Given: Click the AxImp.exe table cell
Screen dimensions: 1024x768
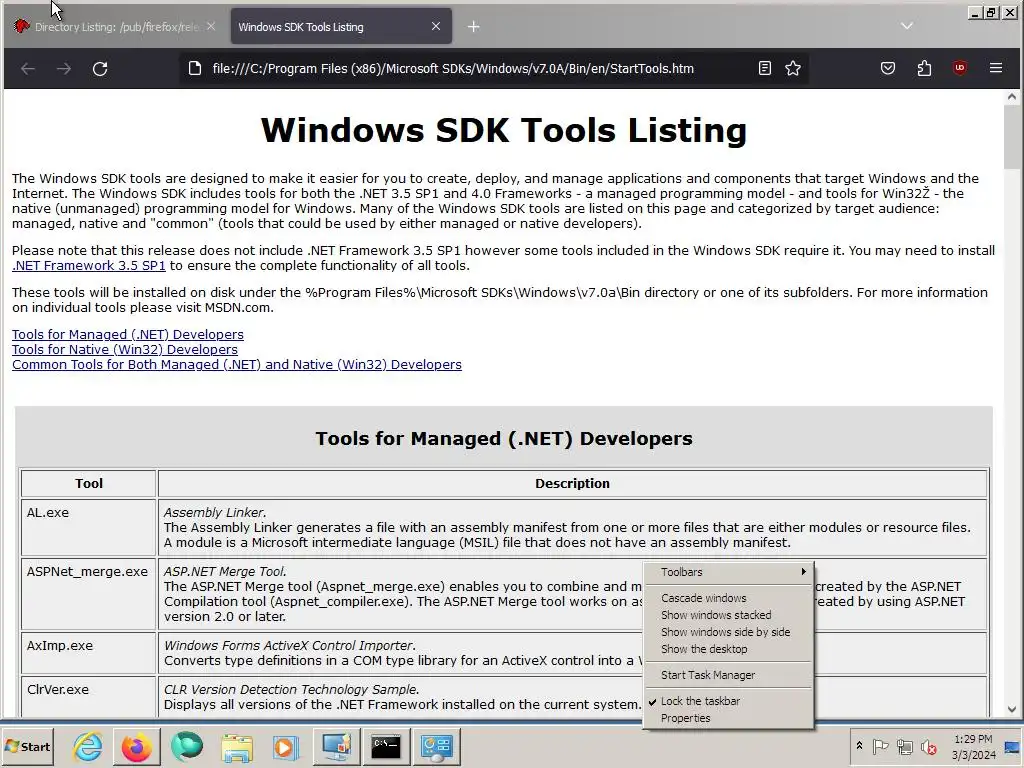Looking at the screenshot, I should click(88, 652).
